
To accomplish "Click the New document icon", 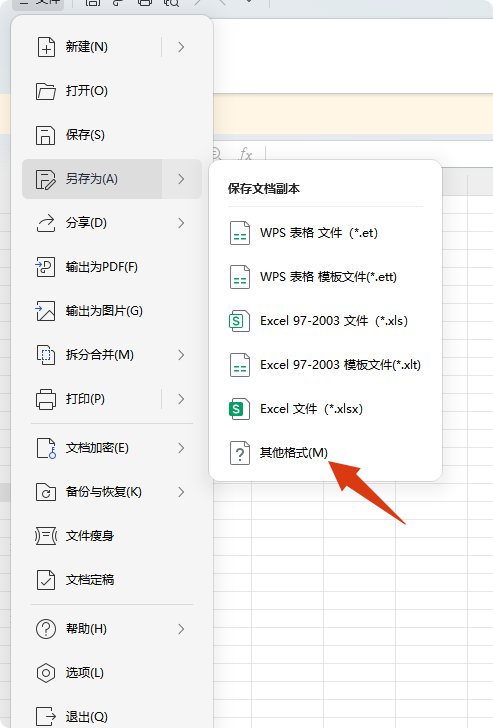I will click(x=46, y=47).
